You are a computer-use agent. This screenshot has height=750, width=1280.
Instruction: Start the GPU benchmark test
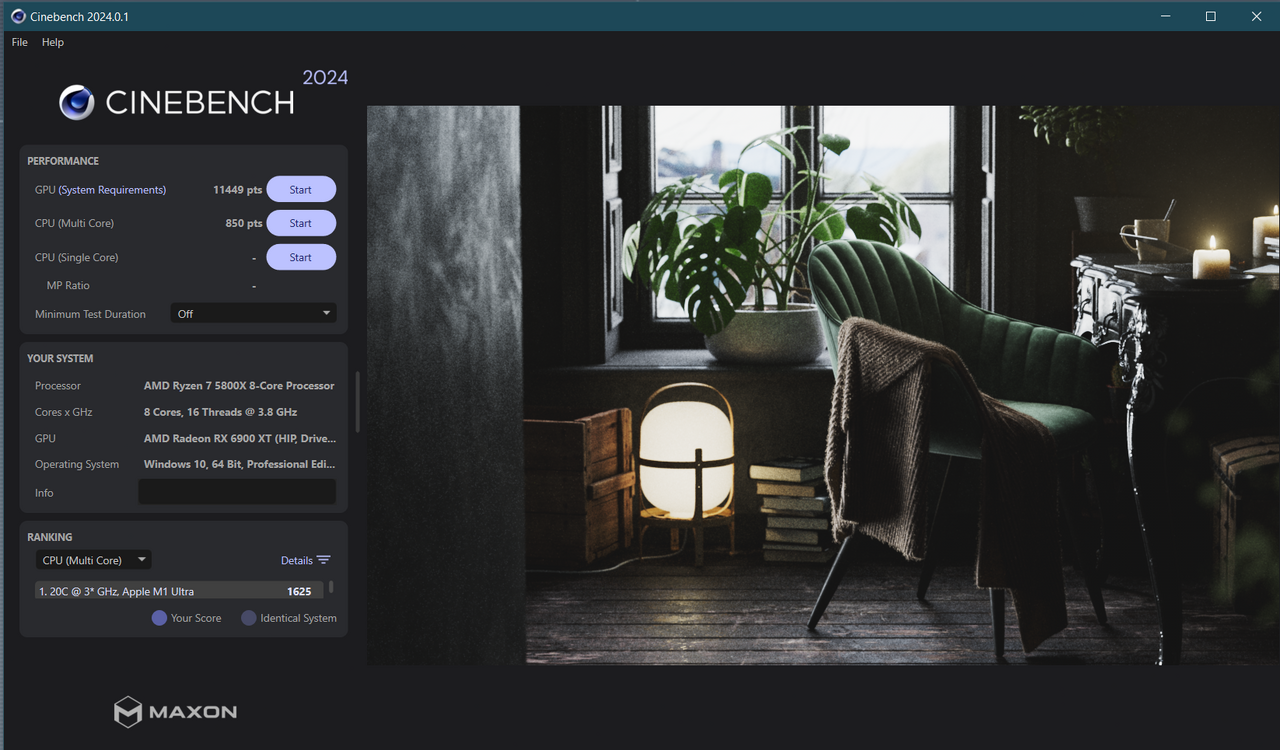point(300,190)
